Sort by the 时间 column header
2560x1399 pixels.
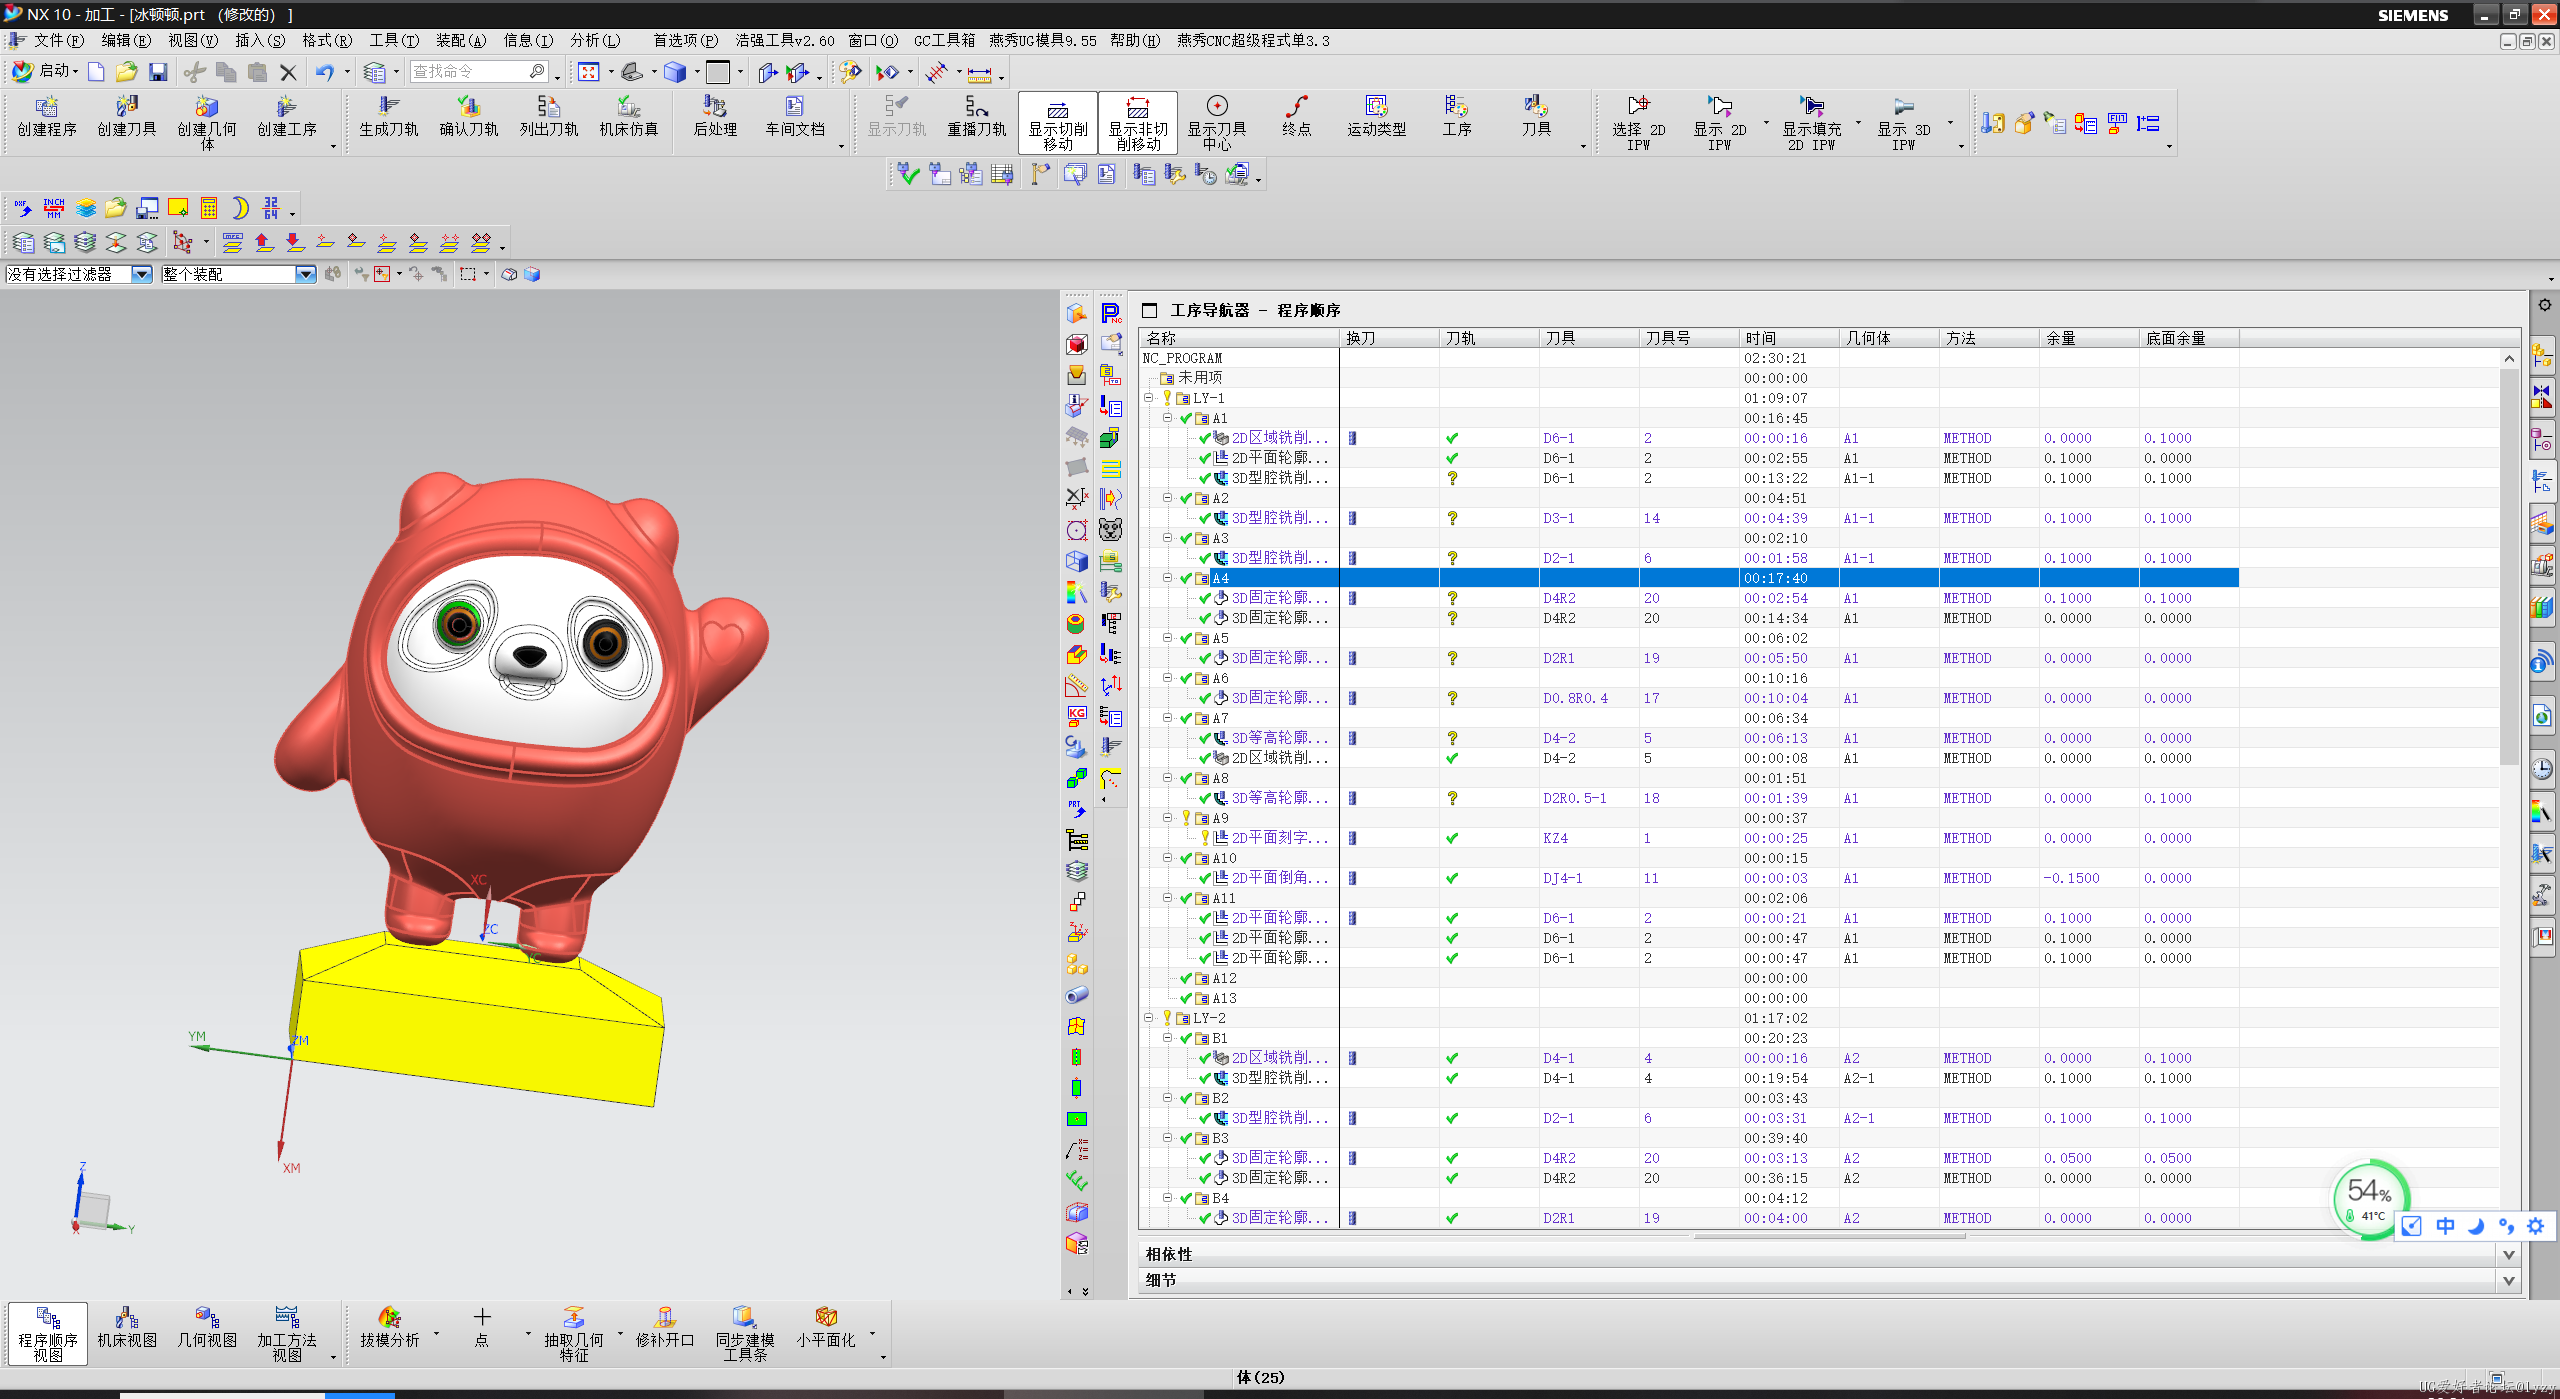pyautogui.click(x=1789, y=338)
